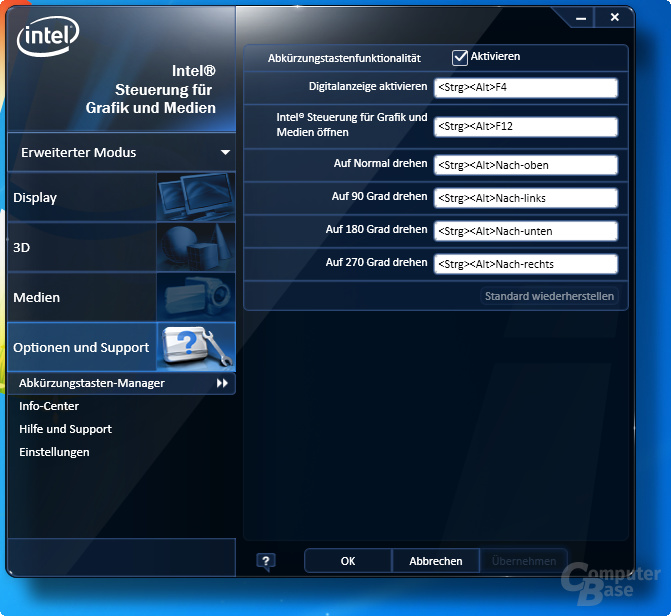Click the Auf Normal drehen hotkey field
Image resolution: width=671 pixels, height=616 pixels.
[x=526, y=165]
